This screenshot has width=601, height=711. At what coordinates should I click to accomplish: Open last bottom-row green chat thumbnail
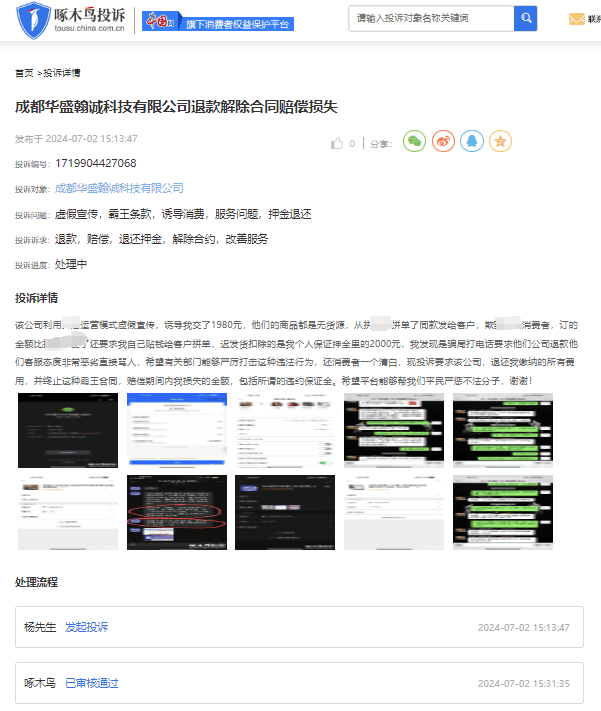pos(503,512)
